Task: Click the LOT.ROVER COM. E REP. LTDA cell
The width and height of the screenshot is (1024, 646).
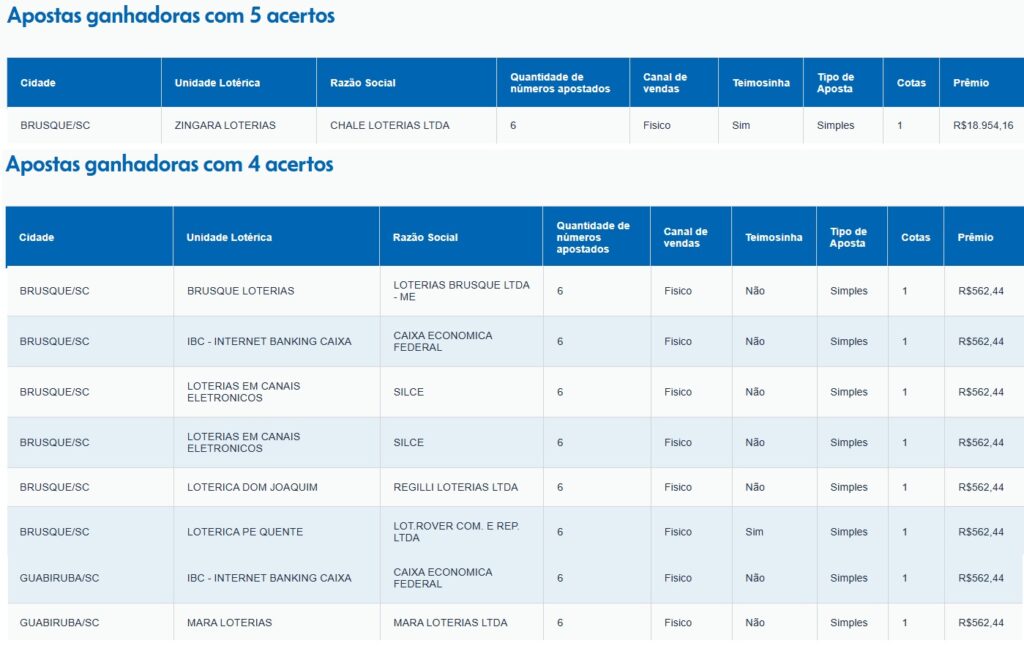Action: (x=457, y=532)
